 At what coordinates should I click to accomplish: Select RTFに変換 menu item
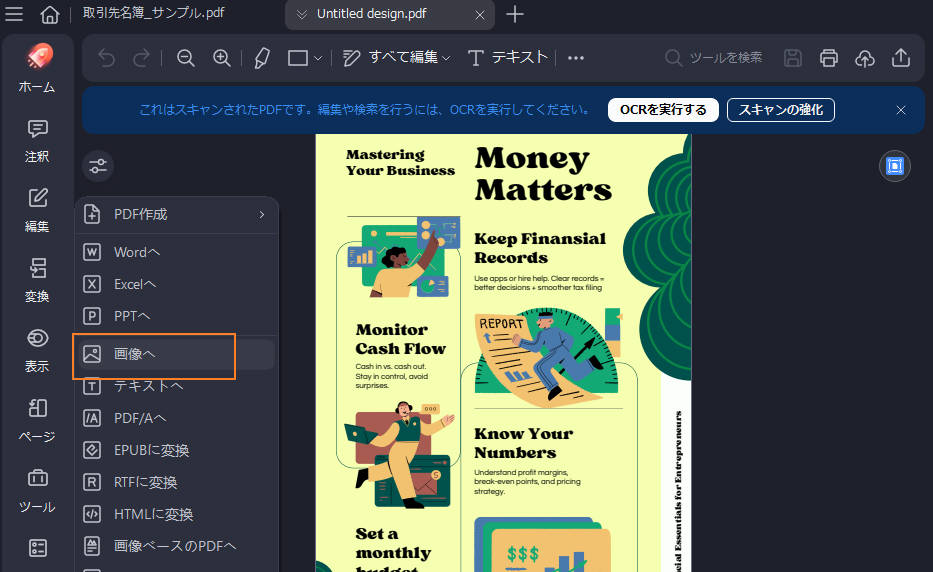177,482
